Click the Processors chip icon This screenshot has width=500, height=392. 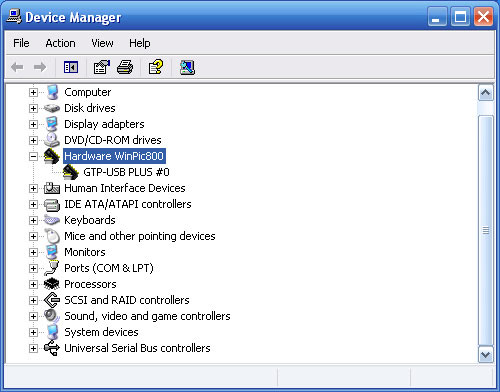[x=52, y=284]
